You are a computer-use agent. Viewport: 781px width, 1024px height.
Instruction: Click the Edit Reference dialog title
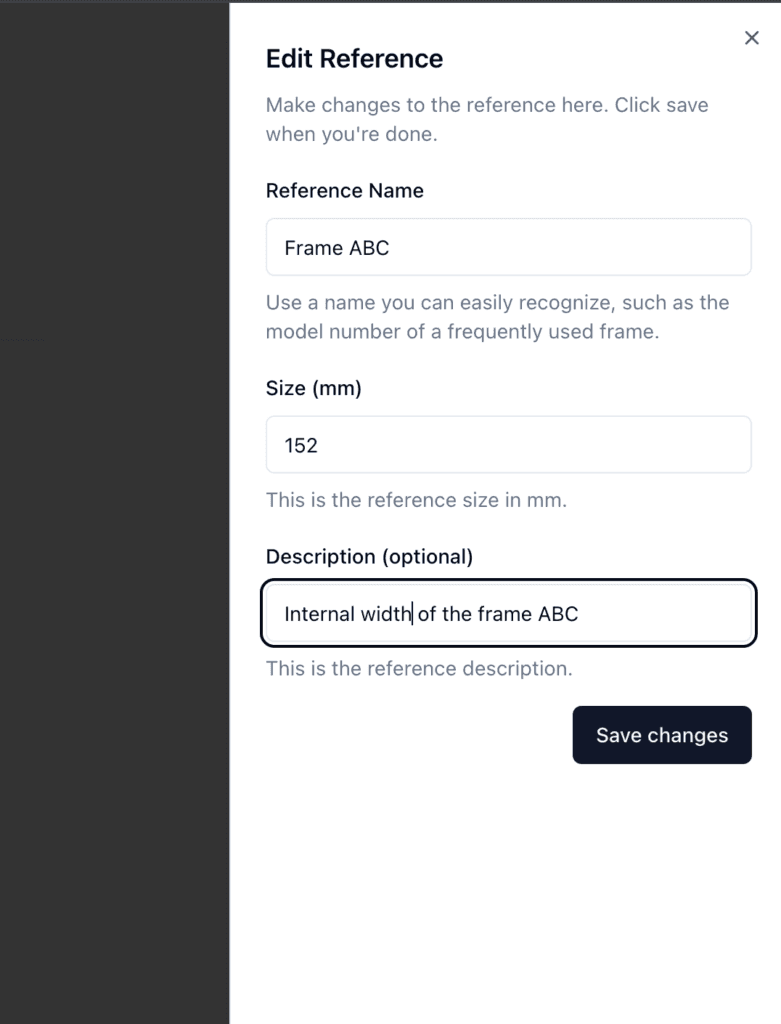pyautogui.click(x=353, y=58)
